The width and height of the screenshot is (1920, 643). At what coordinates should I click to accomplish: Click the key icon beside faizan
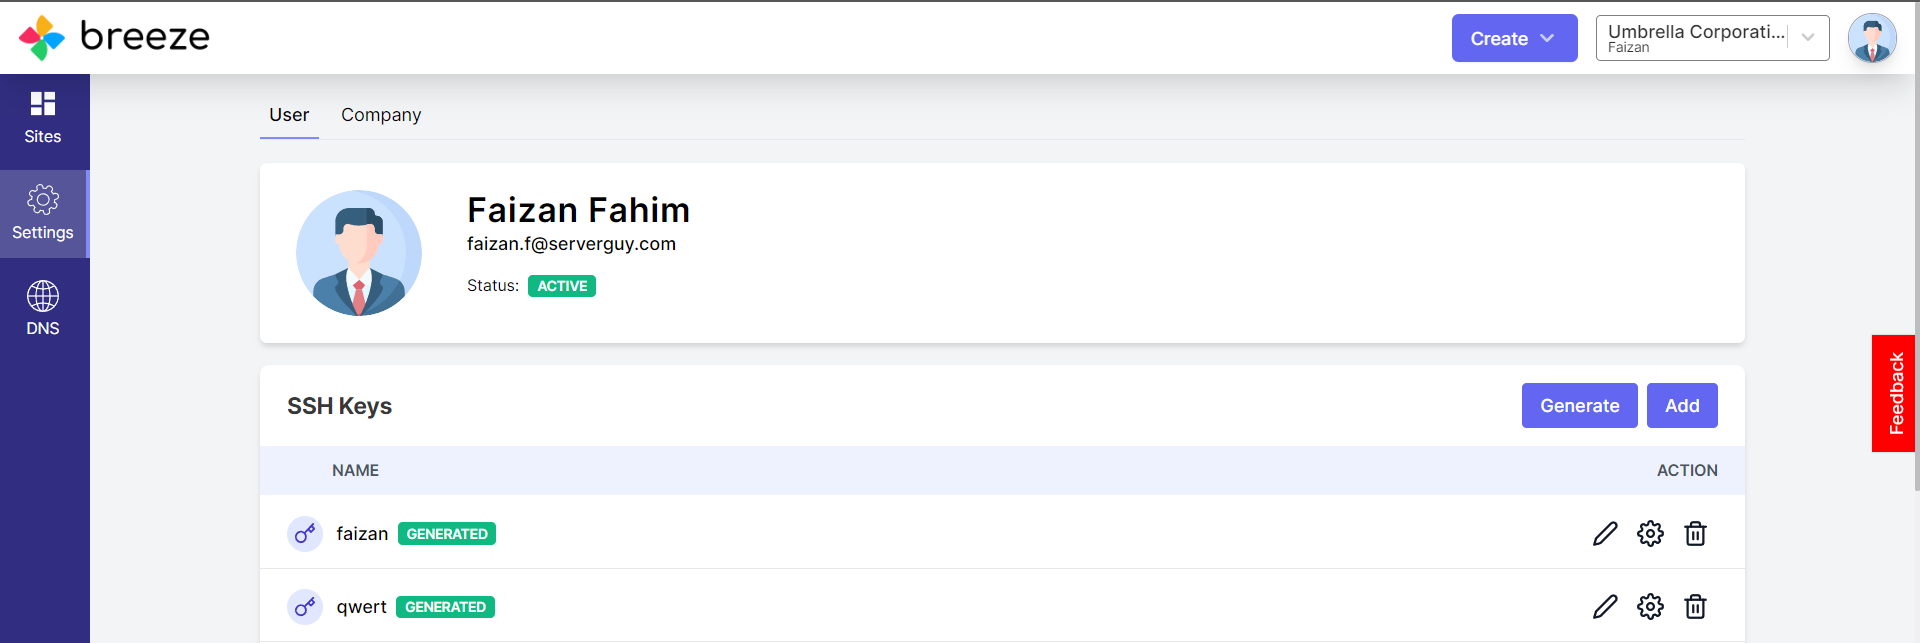305,534
